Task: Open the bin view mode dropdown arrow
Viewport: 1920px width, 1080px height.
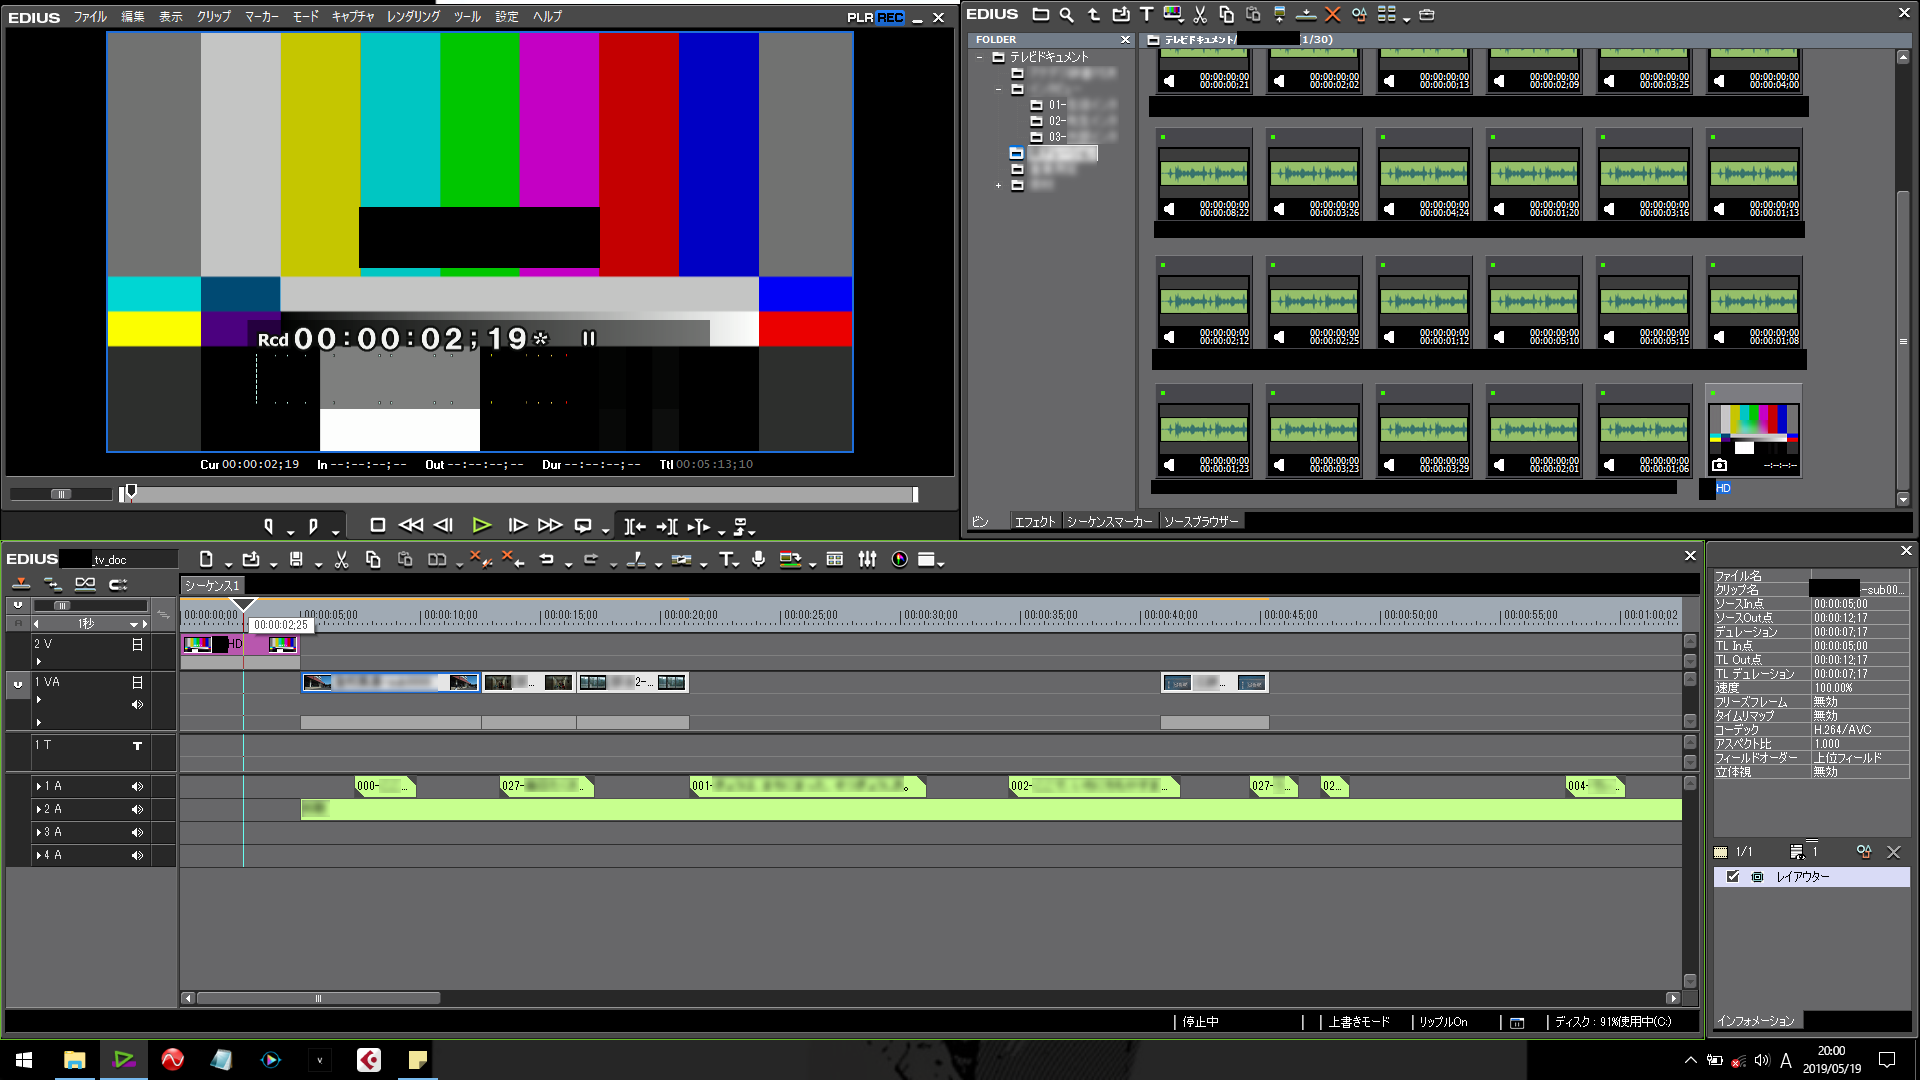Action: 1406,18
